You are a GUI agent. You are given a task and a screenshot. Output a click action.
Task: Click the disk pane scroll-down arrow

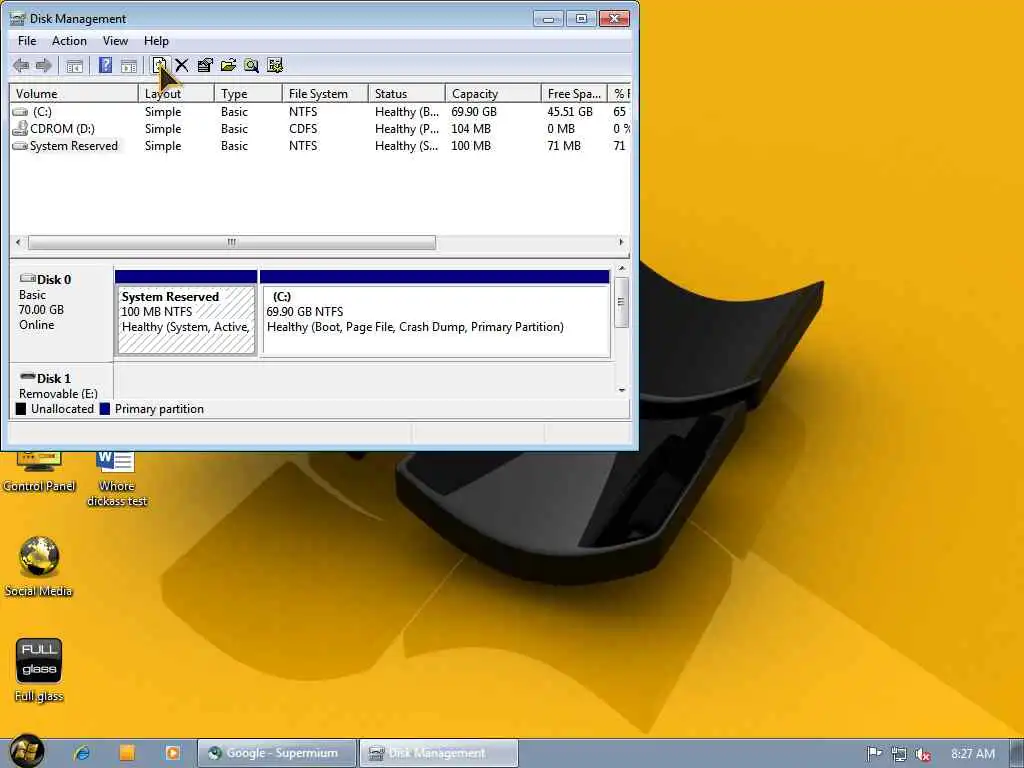(622, 390)
